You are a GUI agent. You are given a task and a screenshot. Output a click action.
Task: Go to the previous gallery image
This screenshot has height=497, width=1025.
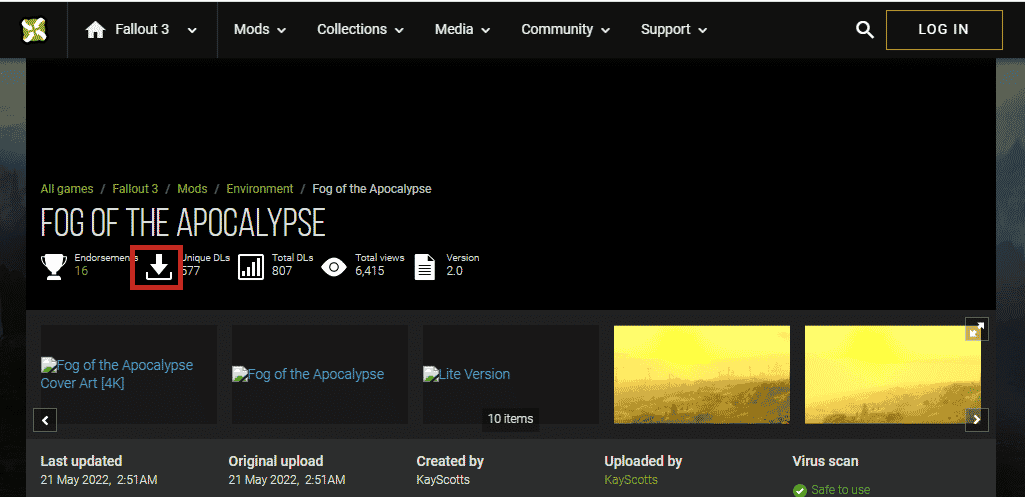pos(45,420)
